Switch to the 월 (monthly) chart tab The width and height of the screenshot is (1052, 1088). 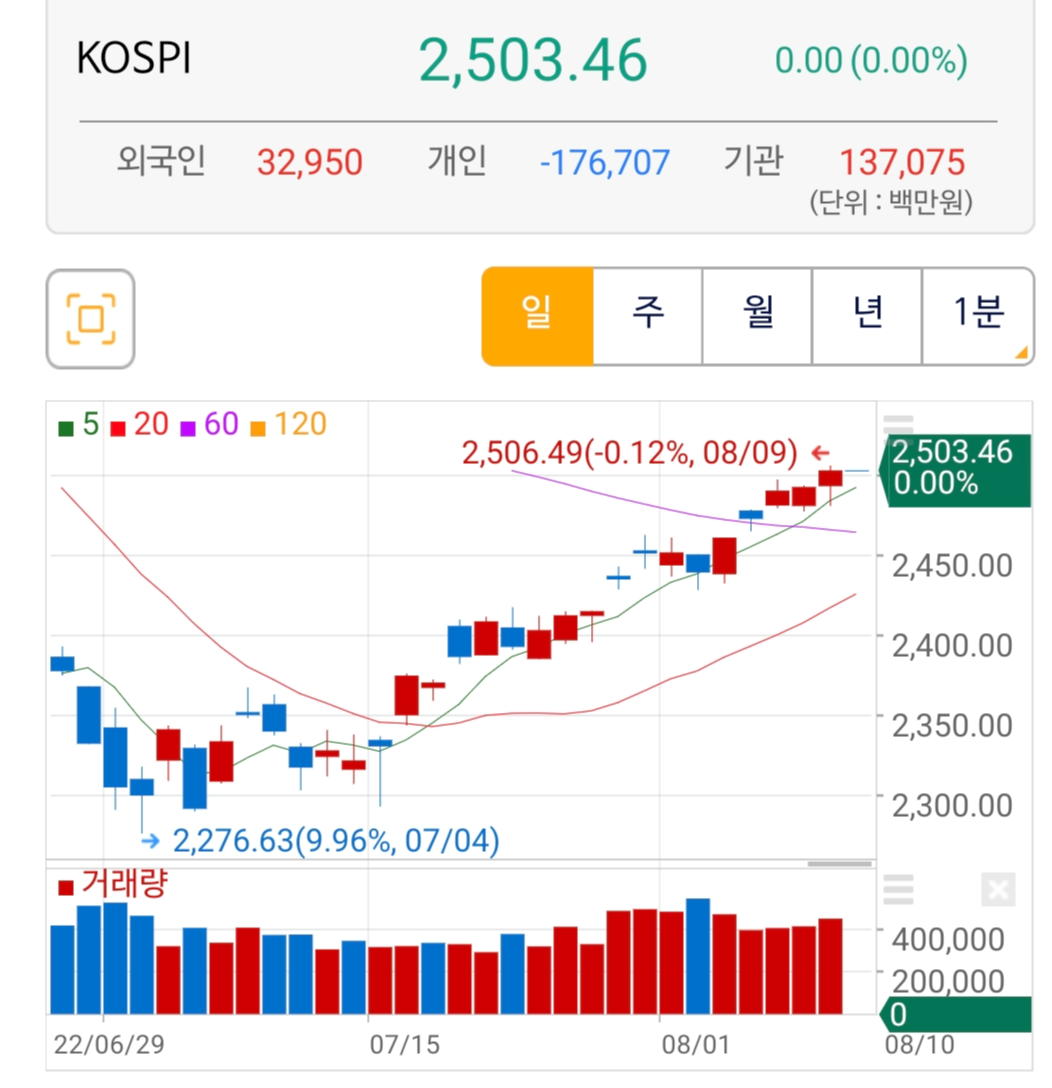pyautogui.click(x=757, y=316)
